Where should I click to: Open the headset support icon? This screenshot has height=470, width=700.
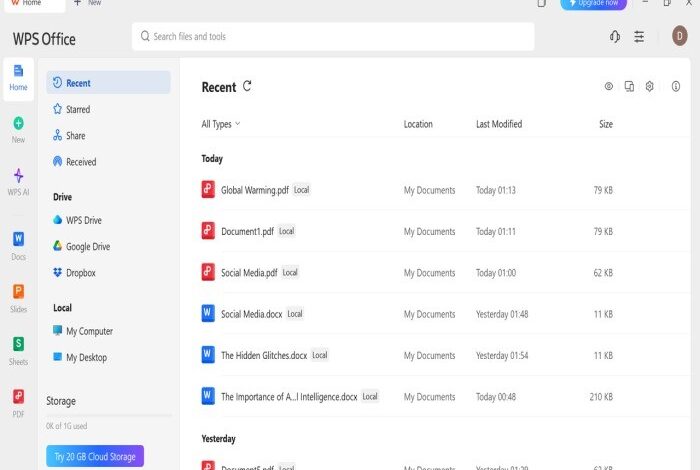[615, 37]
